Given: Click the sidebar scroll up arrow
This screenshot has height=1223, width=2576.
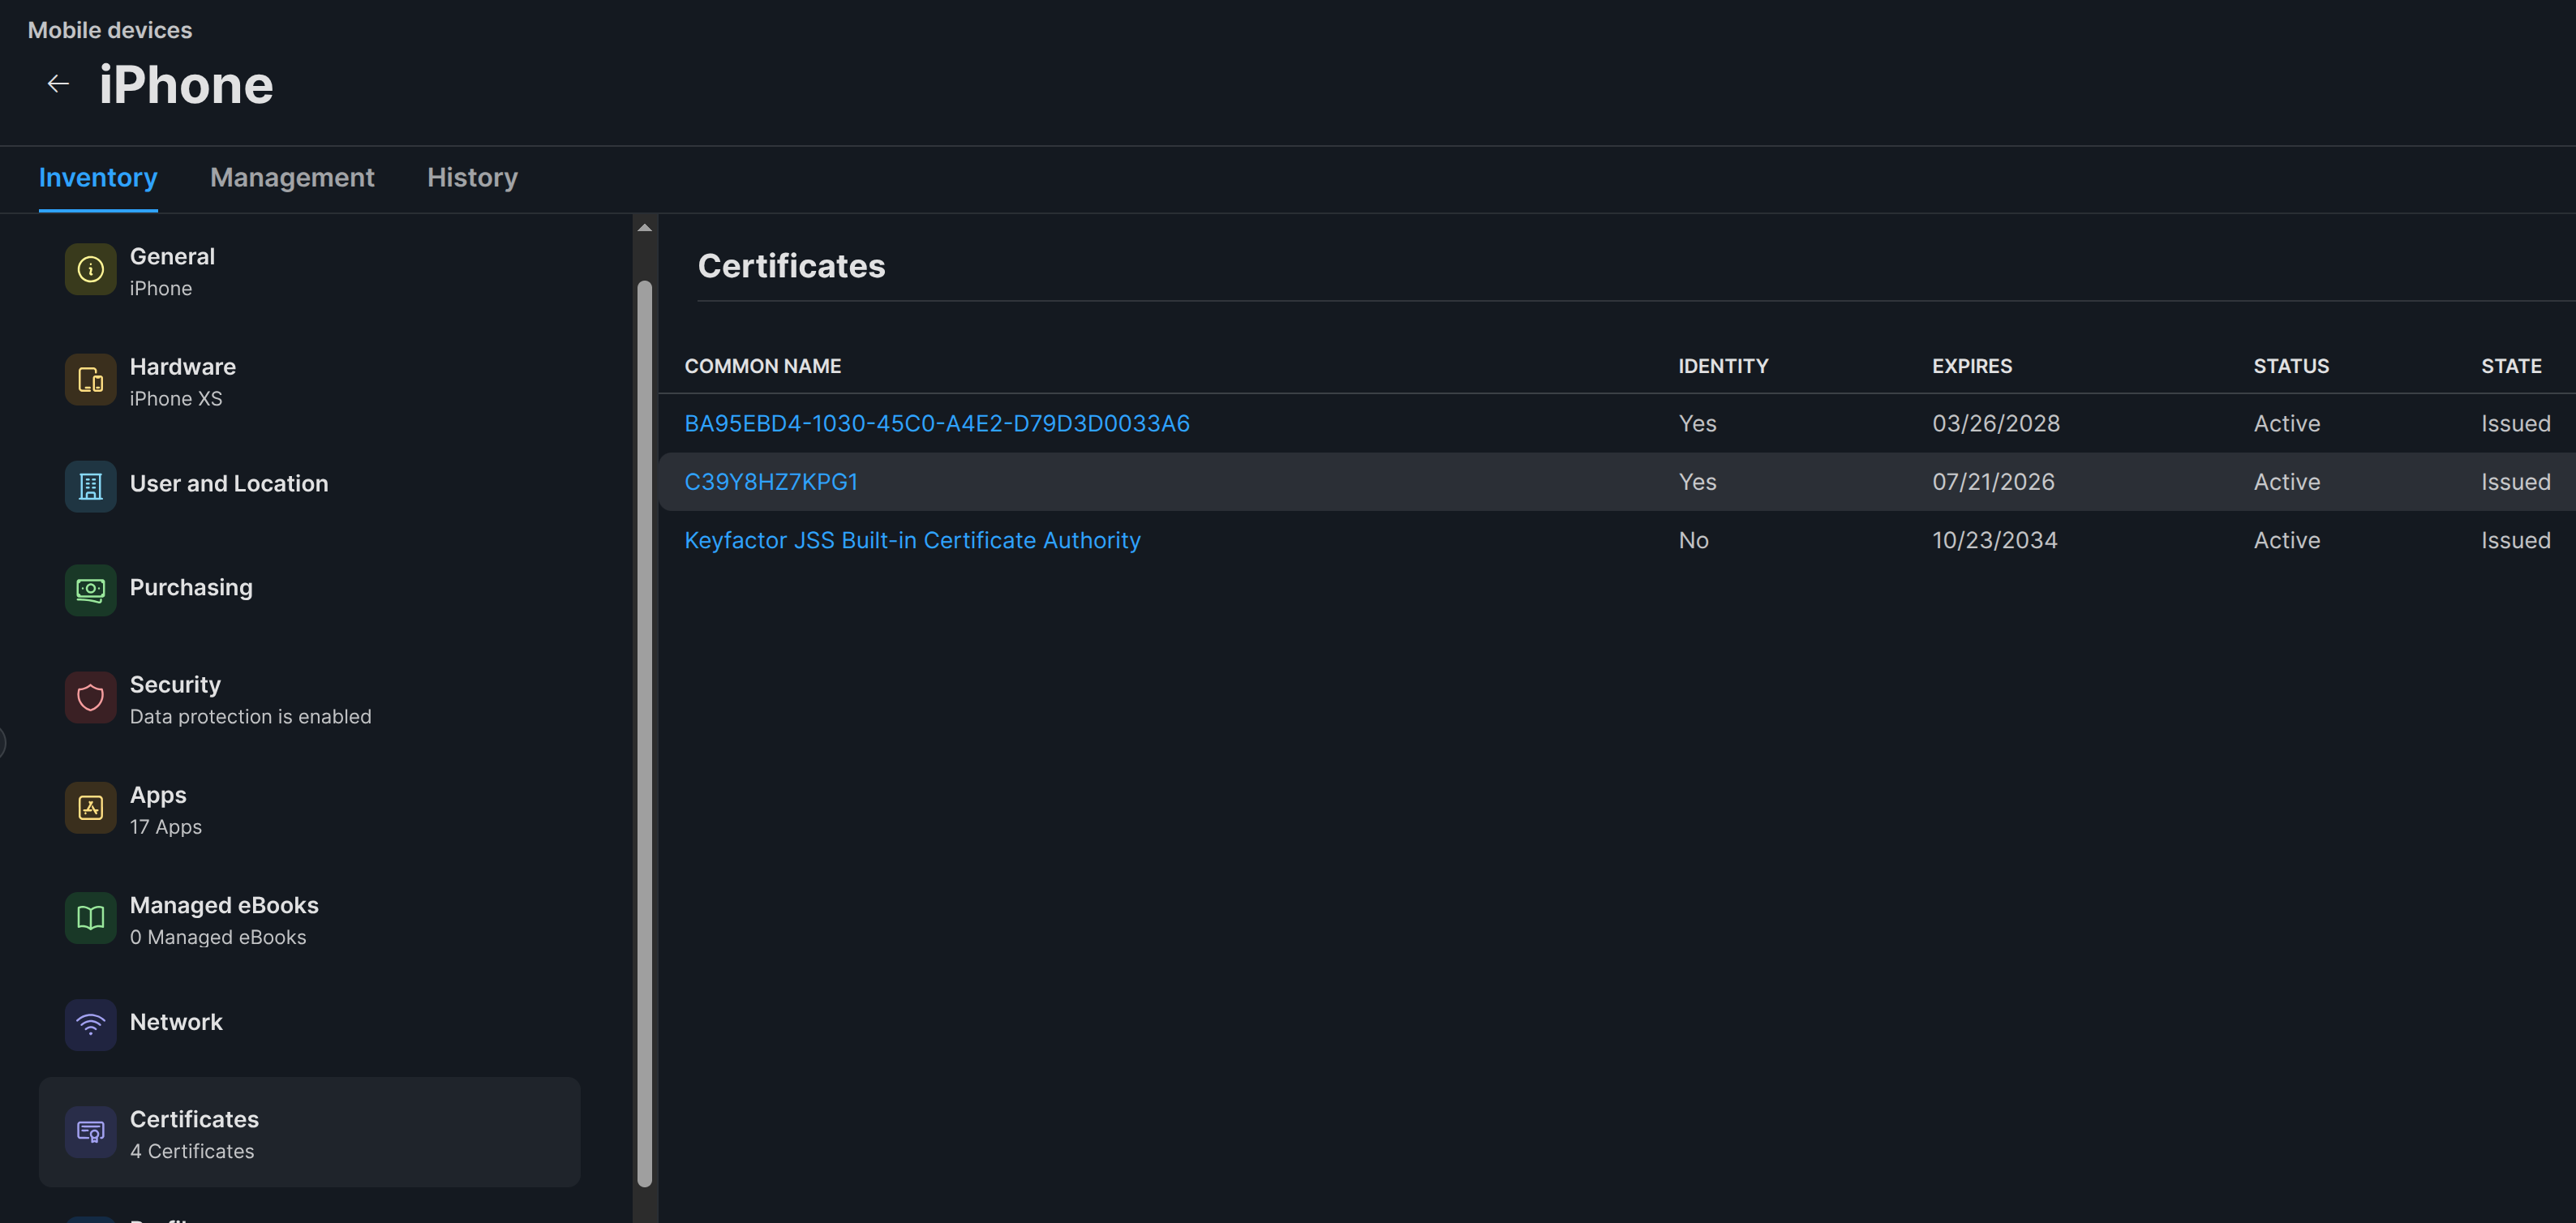Looking at the screenshot, I should point(645,228).
